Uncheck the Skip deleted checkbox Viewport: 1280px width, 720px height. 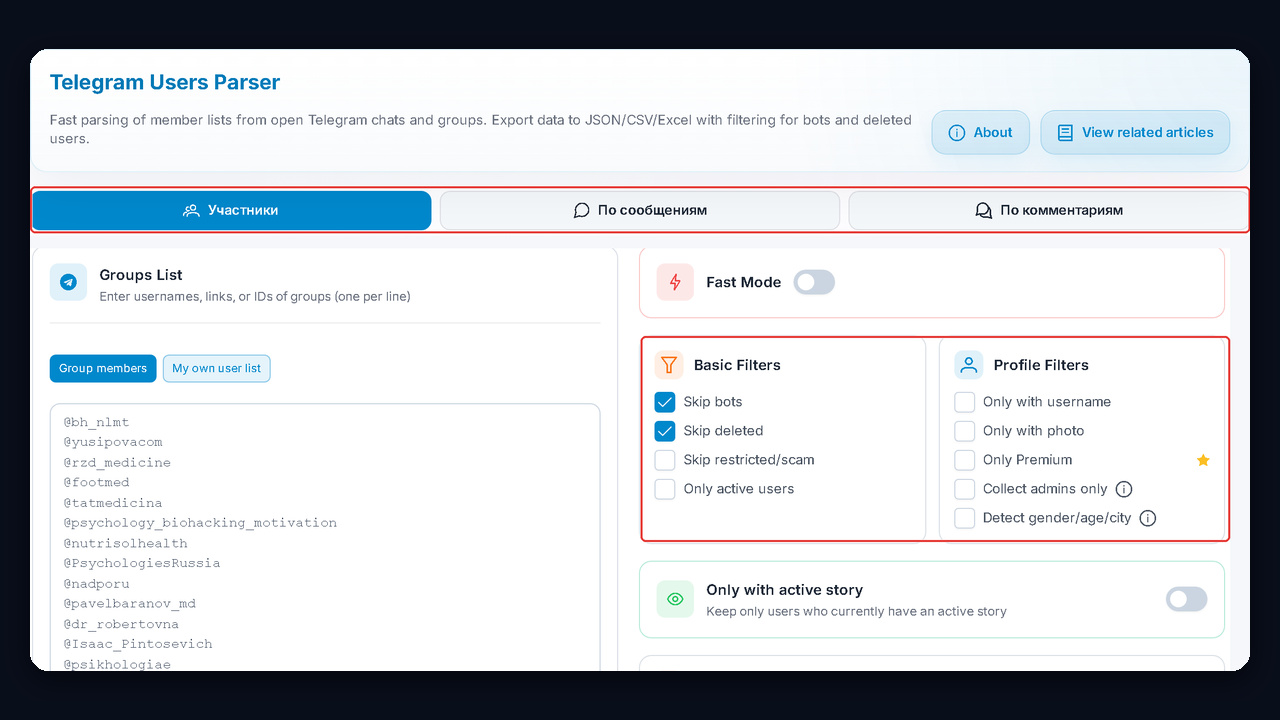pos(665,431)
